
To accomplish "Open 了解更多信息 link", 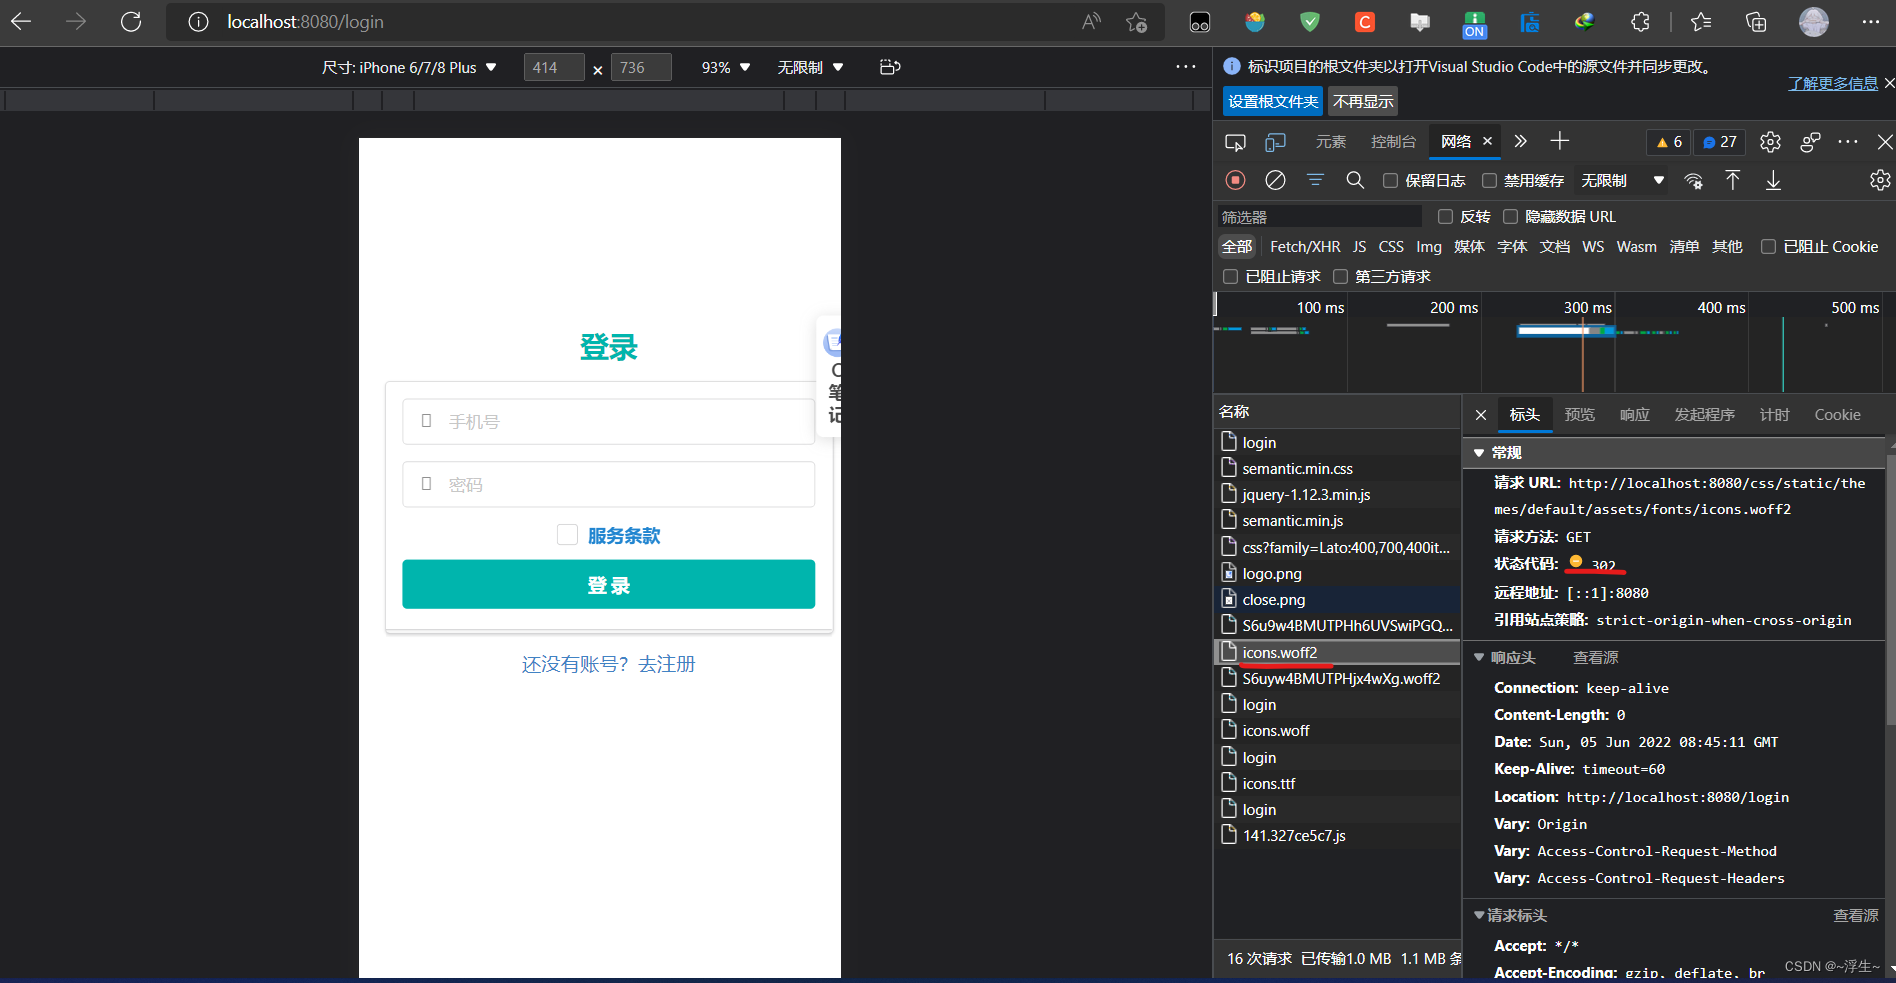I will click(x=1833, y=83).
